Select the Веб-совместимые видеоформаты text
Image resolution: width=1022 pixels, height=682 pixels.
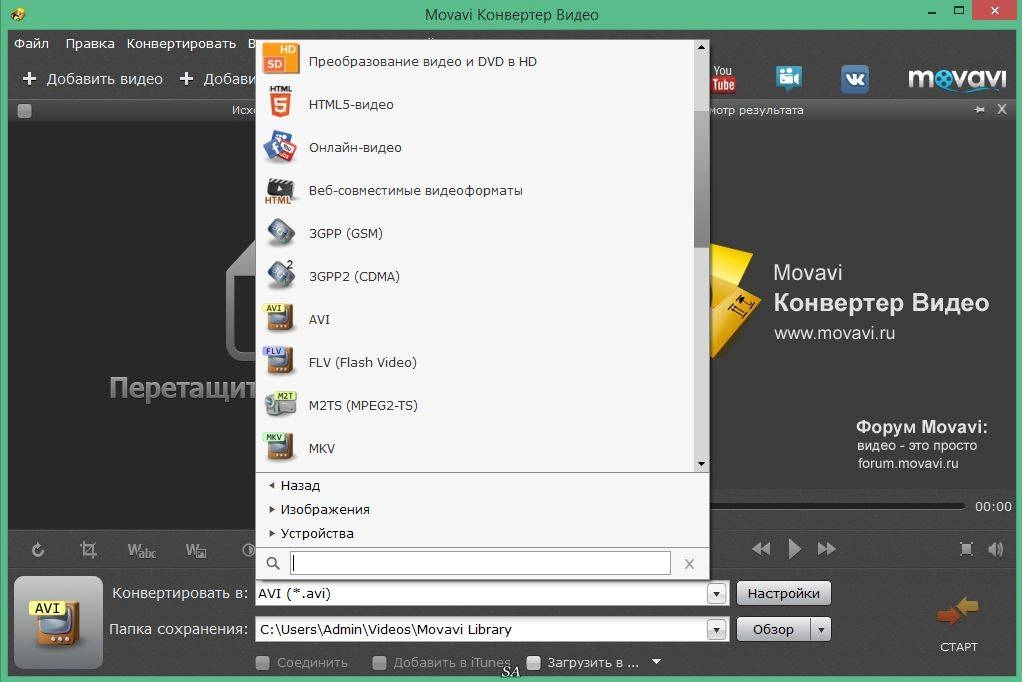416,191
